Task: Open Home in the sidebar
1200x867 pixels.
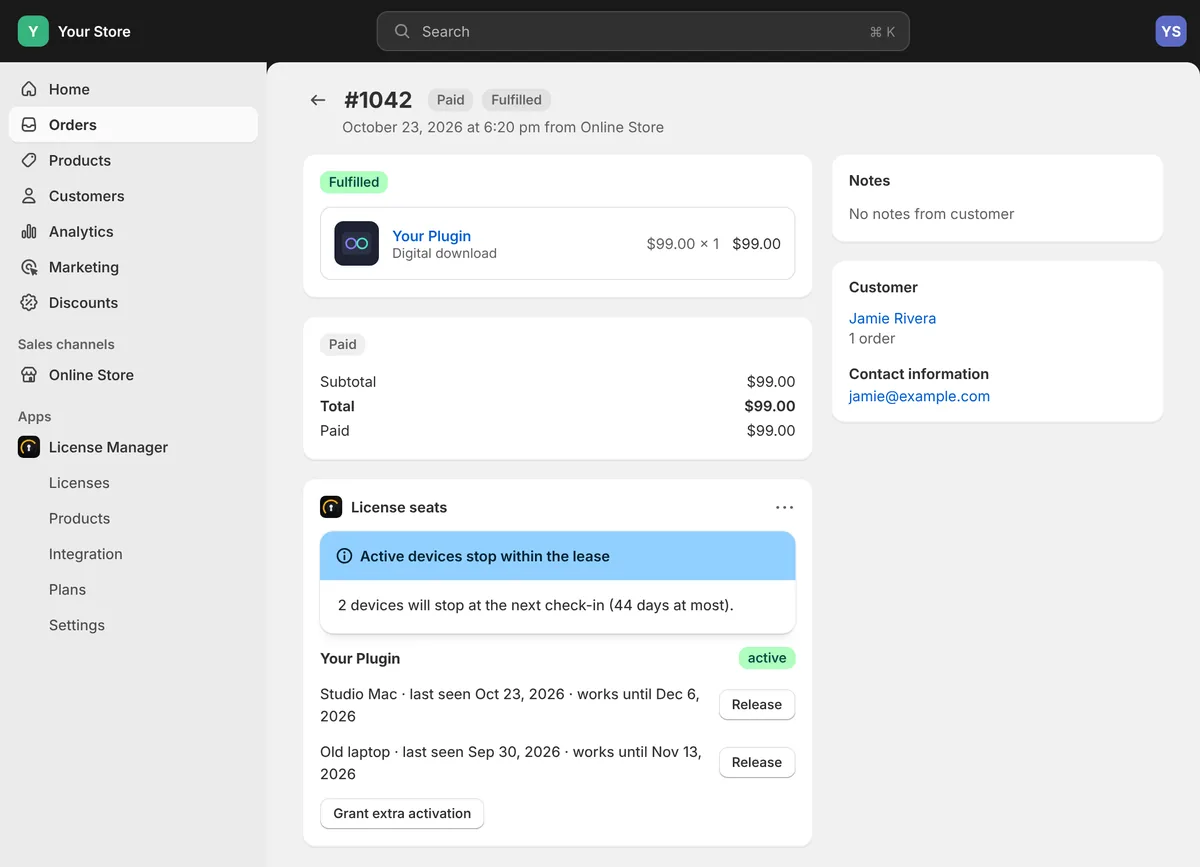Action: point(133,89)
